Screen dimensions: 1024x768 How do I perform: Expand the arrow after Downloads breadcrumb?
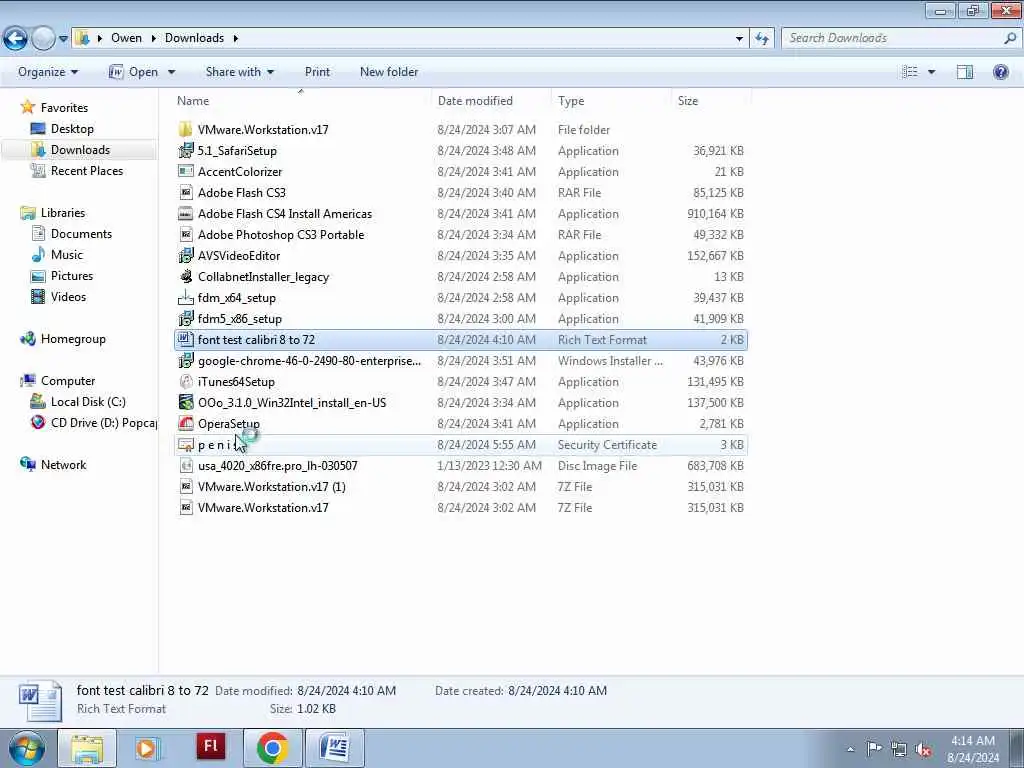pyautogui.click(x=236, y=38)
